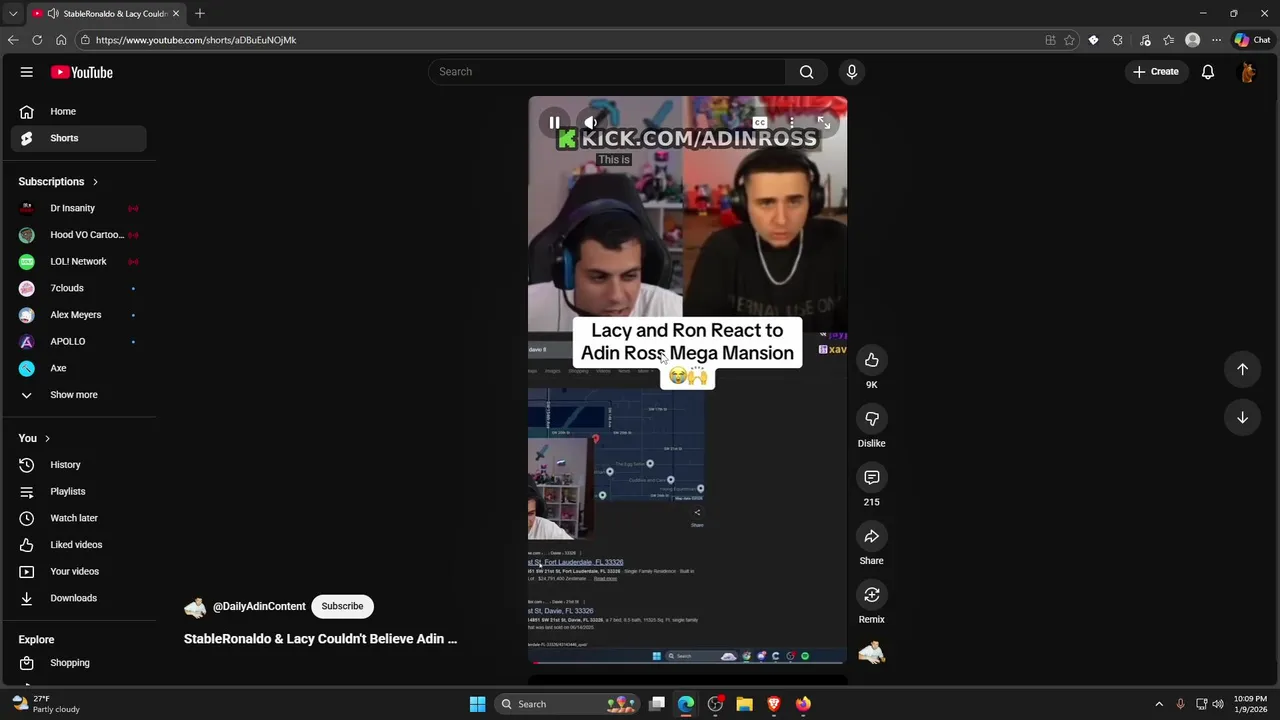1280x720 pixels.
Task: Expand the You section
Action: pos(34,438)
